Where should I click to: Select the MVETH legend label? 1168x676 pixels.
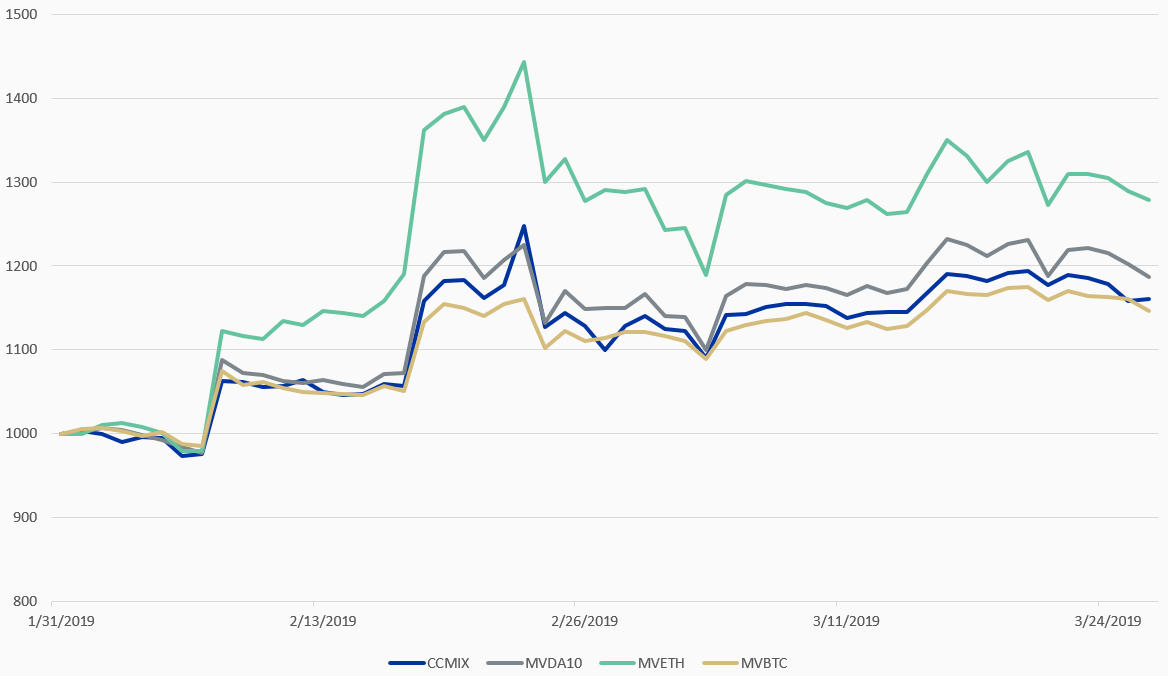tap(660, 662)
